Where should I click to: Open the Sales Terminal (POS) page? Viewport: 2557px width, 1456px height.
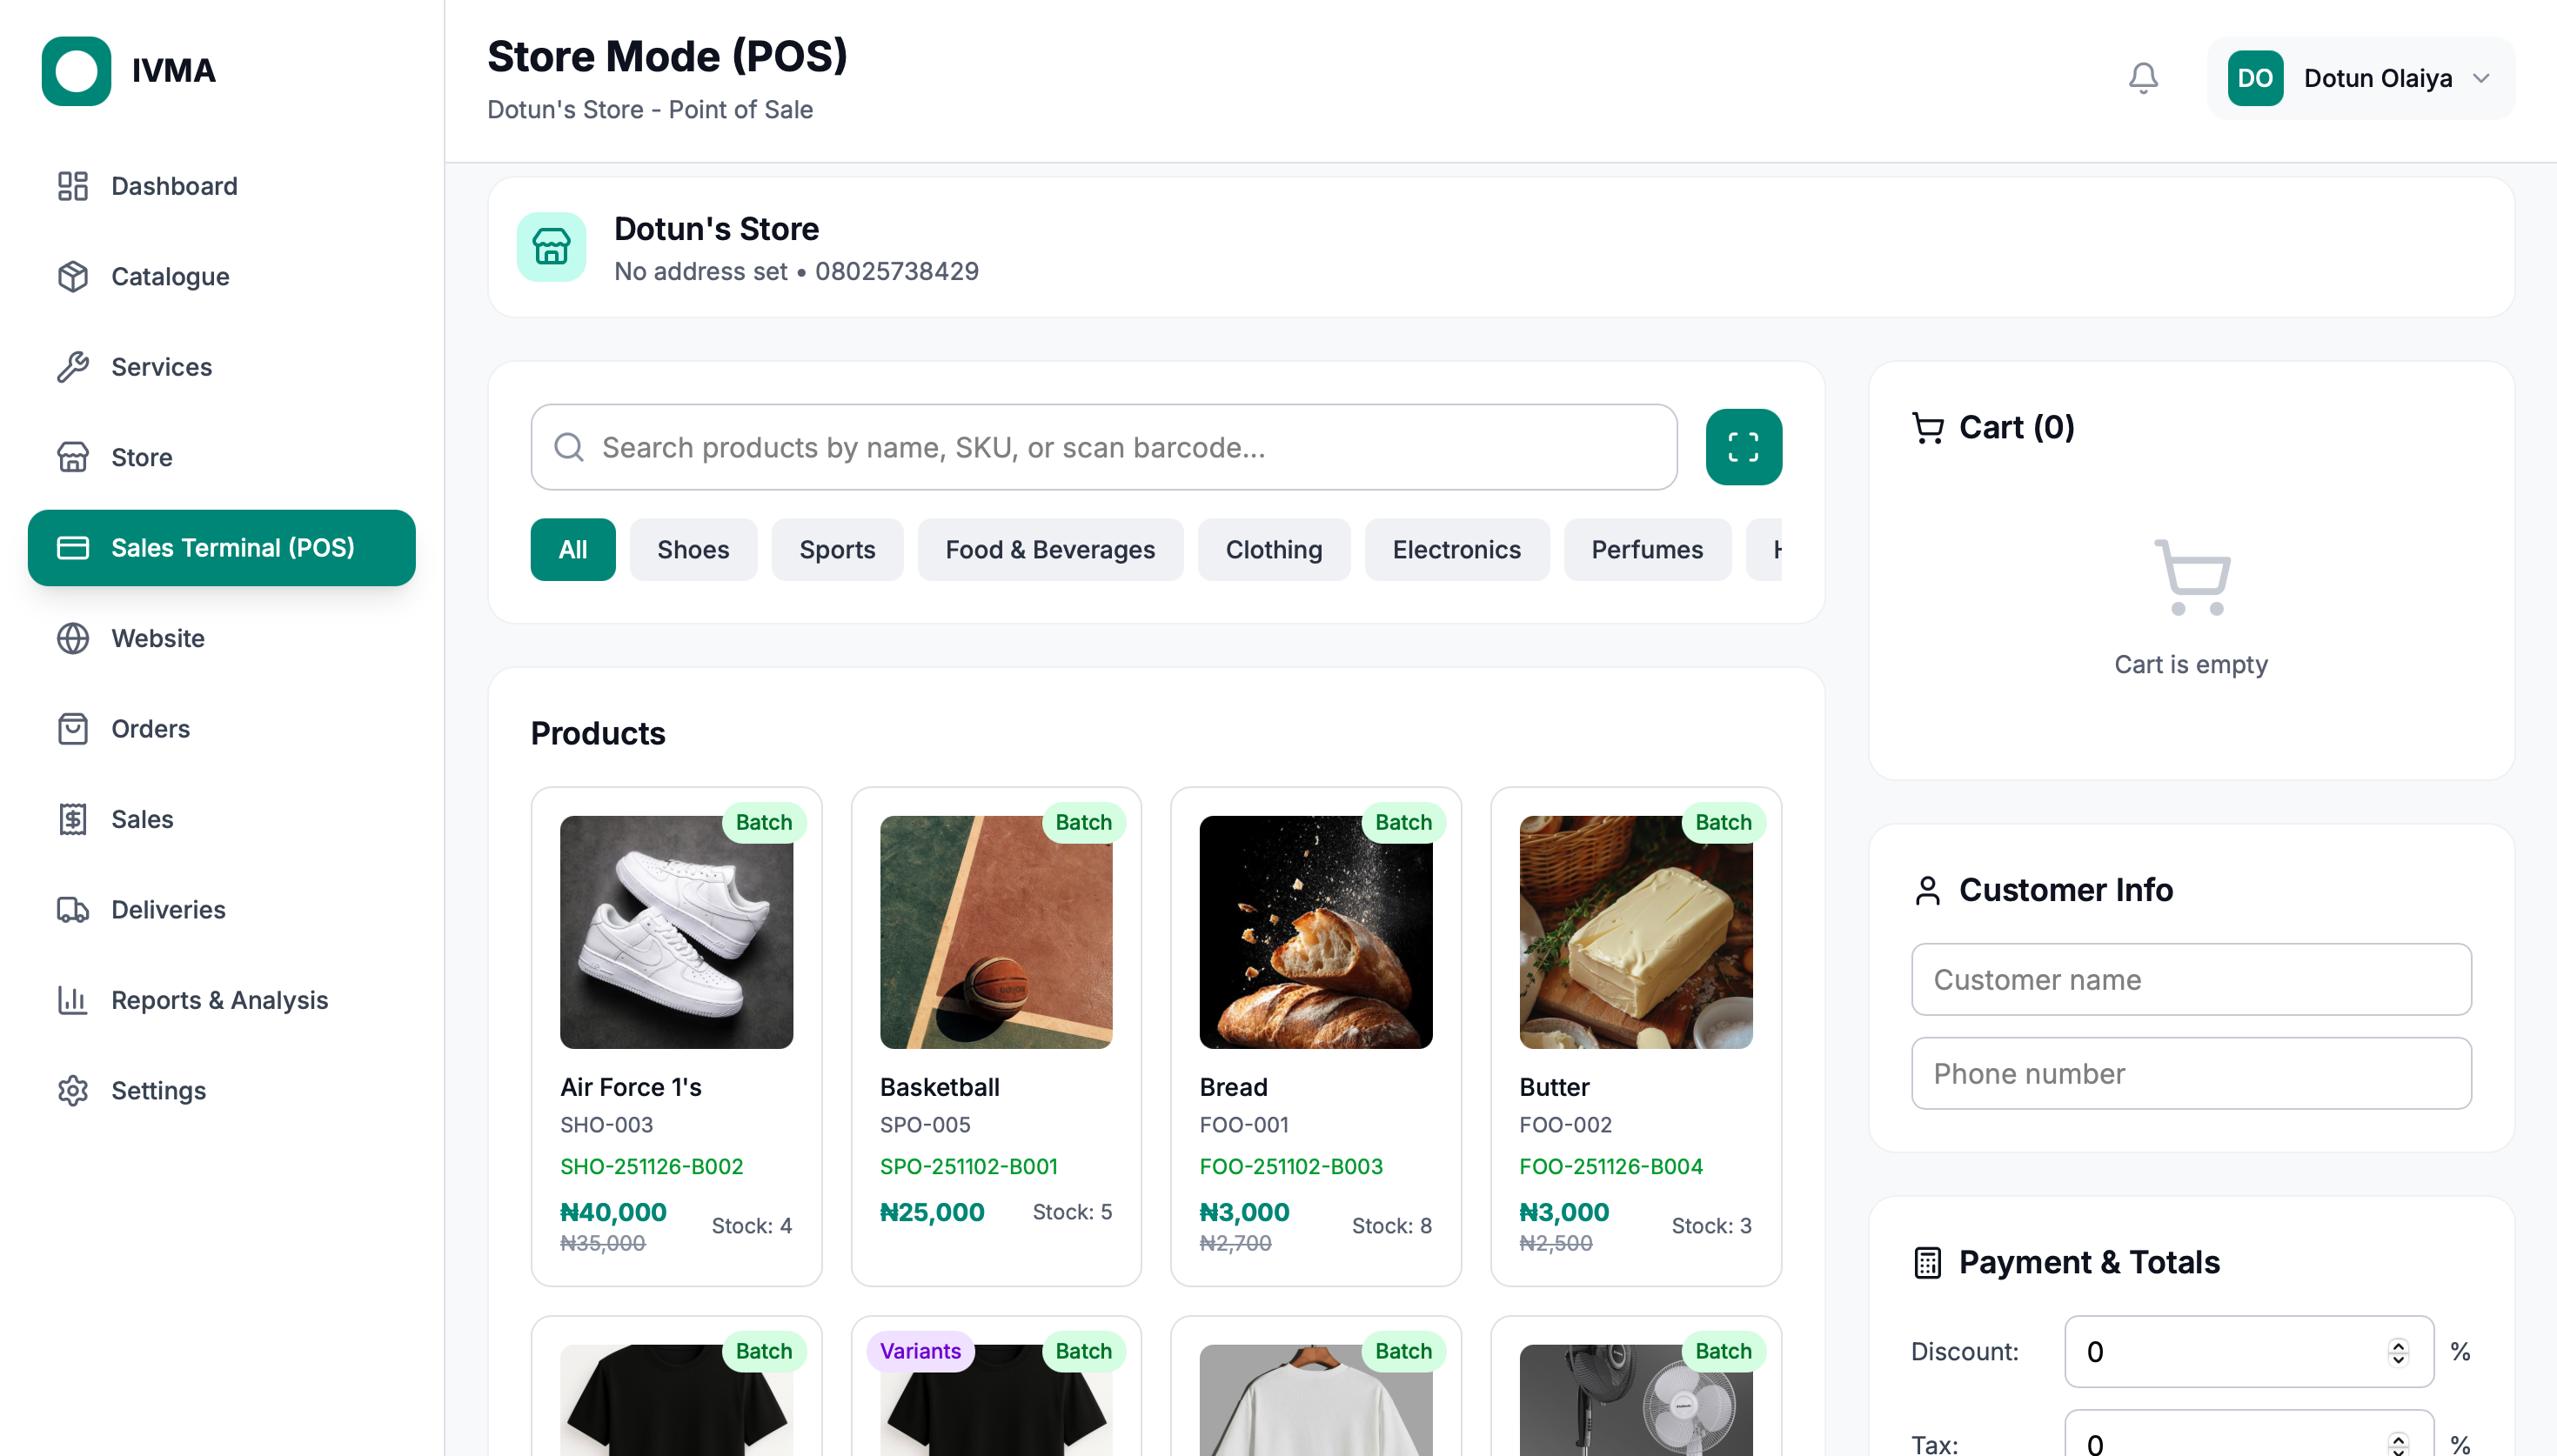(x=221, y=548)
